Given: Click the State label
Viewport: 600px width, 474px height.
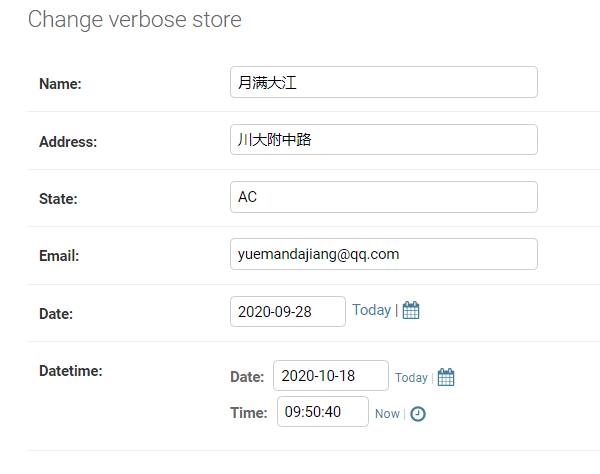Looking at the screenshot, I should pos(58,199).
